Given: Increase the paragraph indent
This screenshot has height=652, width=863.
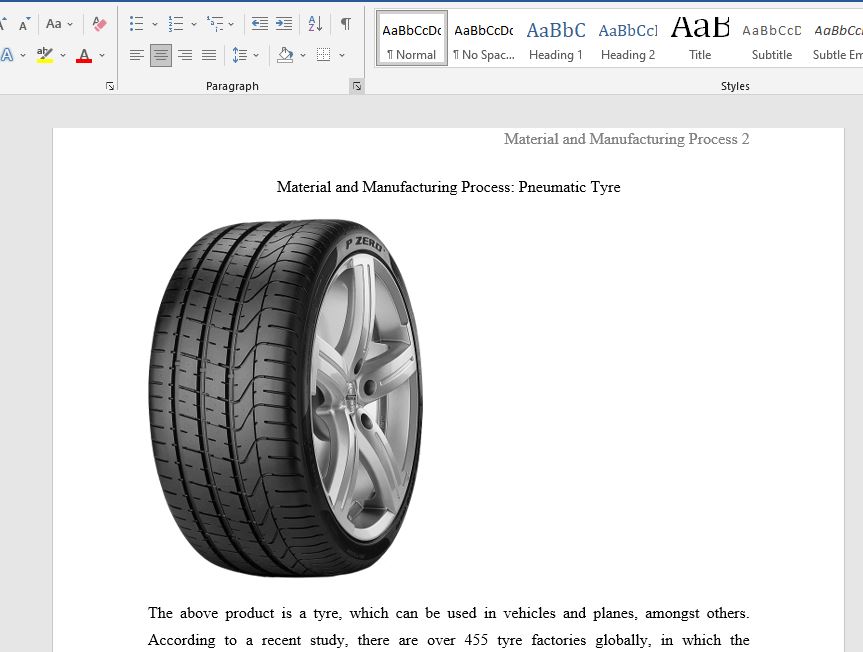Looking at the screenshot, I should [x=284, y=24].
